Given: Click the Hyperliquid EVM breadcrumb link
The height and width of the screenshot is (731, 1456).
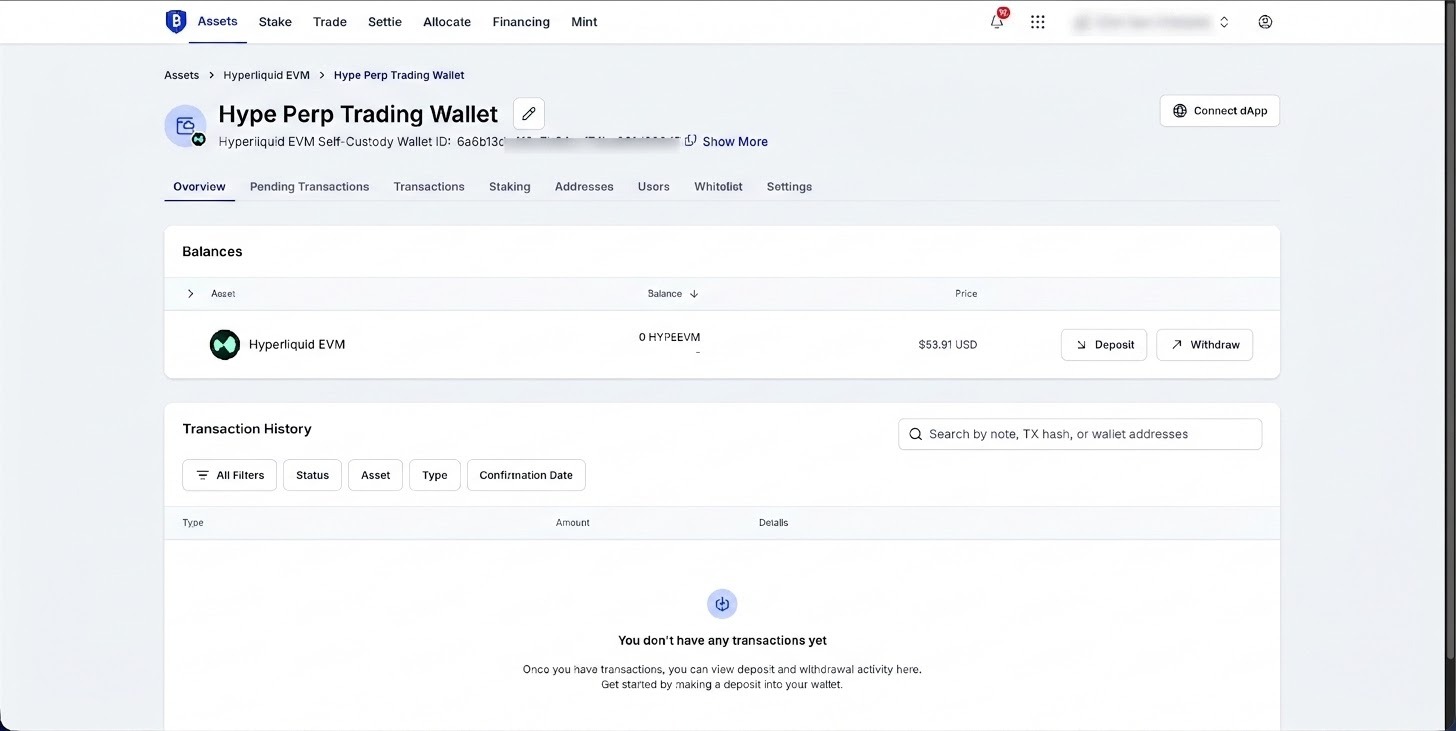Looking at the screenshot, I should [267, 75].
